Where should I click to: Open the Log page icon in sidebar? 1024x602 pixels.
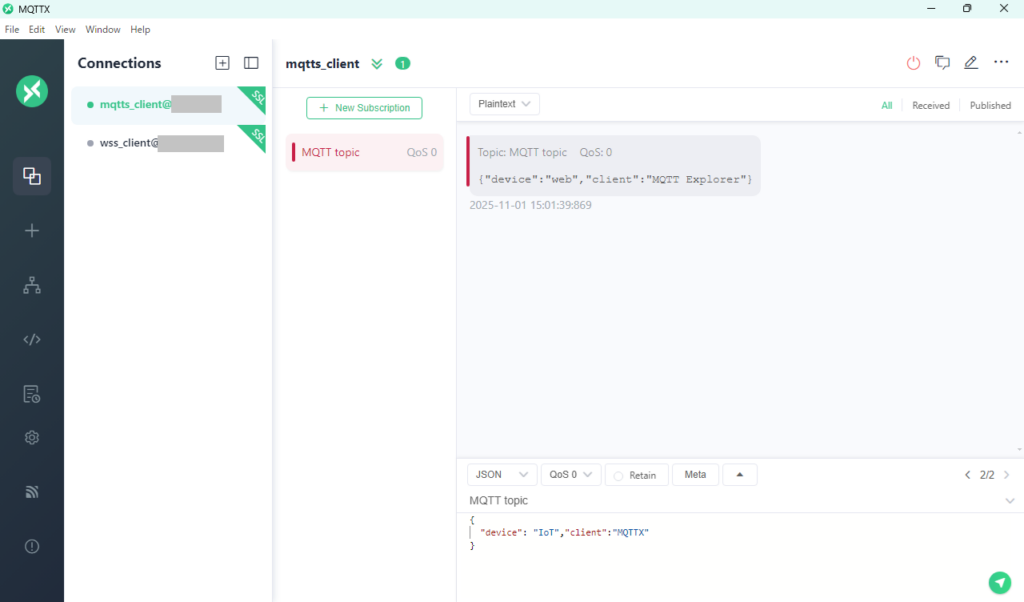pos(32,394)
